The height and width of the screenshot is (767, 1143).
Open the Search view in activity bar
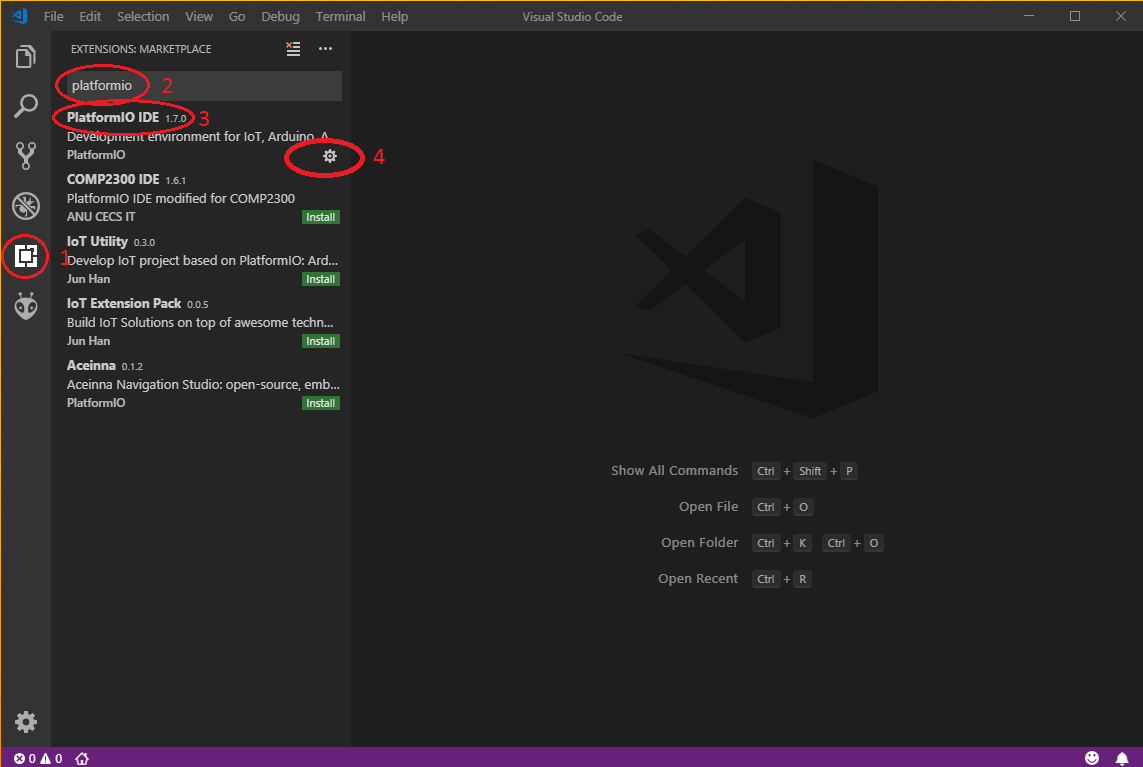tap(26, 106)
